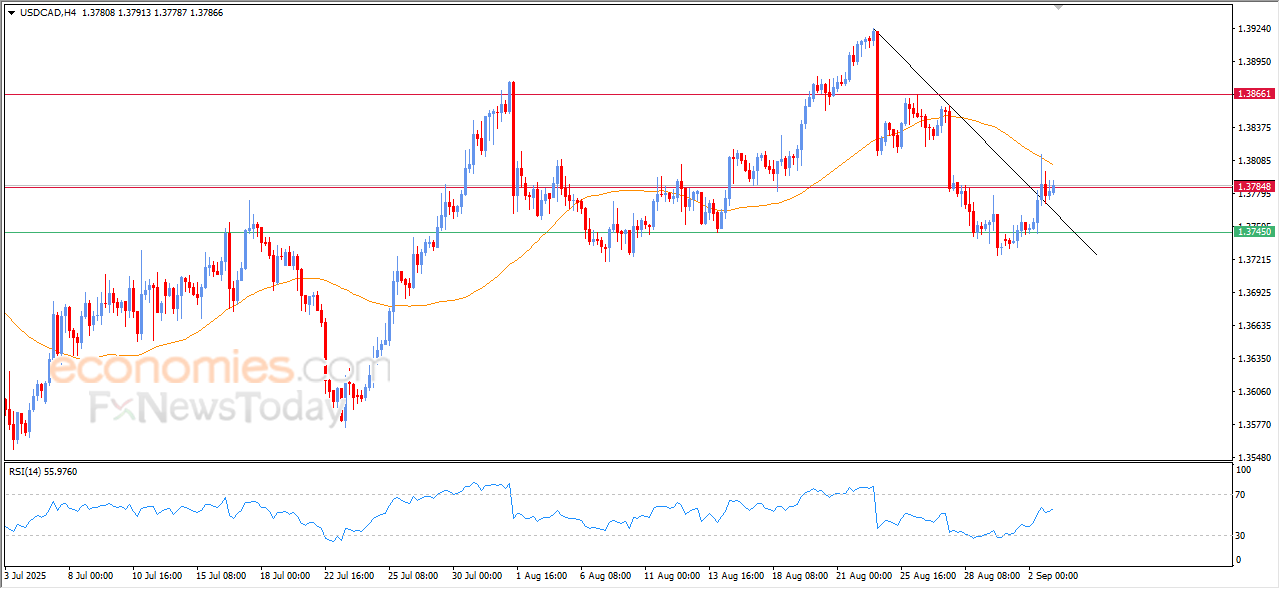Select the green 1.37450 price tag
This screenshot has width=1280, height=589.
coord(1254,231)
